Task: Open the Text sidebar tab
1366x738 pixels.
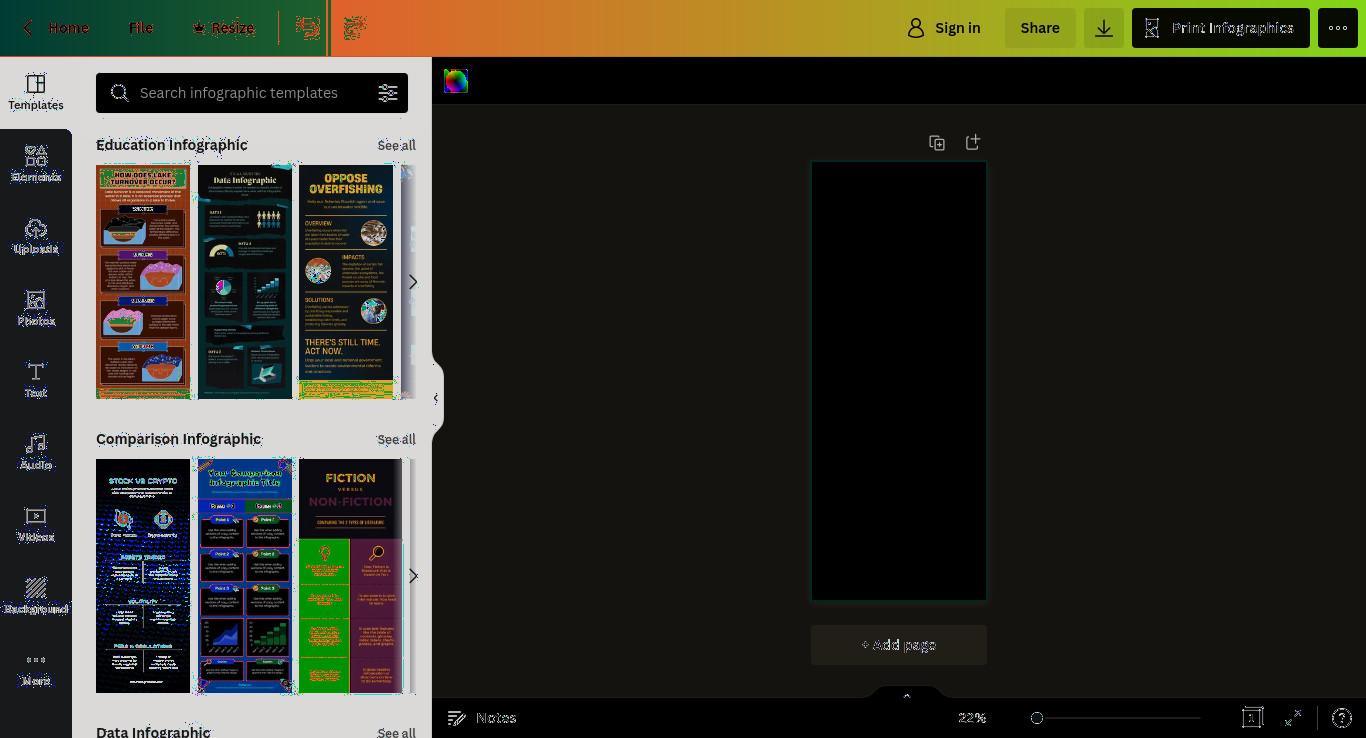Action: coord(36,381)
